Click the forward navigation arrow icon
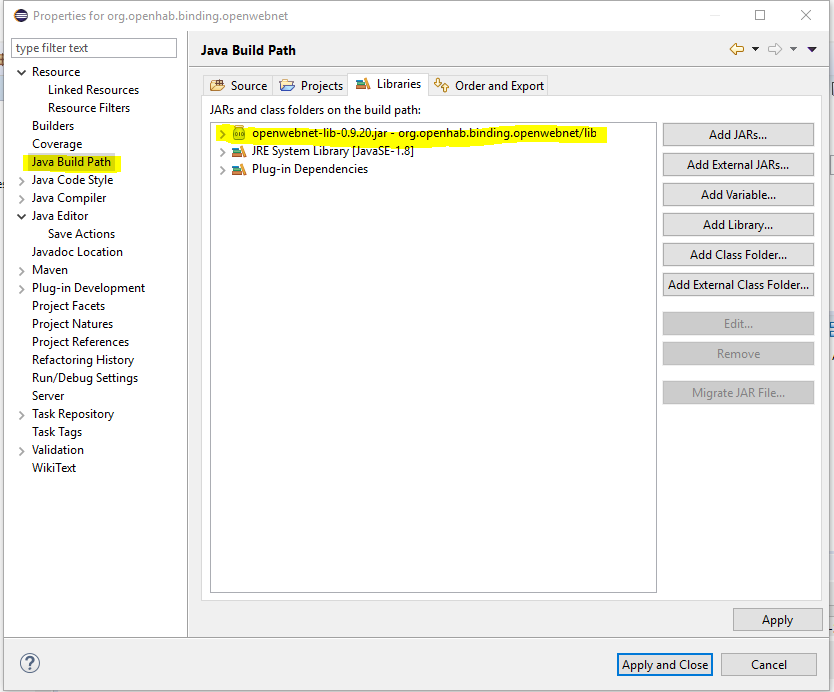 775,49
